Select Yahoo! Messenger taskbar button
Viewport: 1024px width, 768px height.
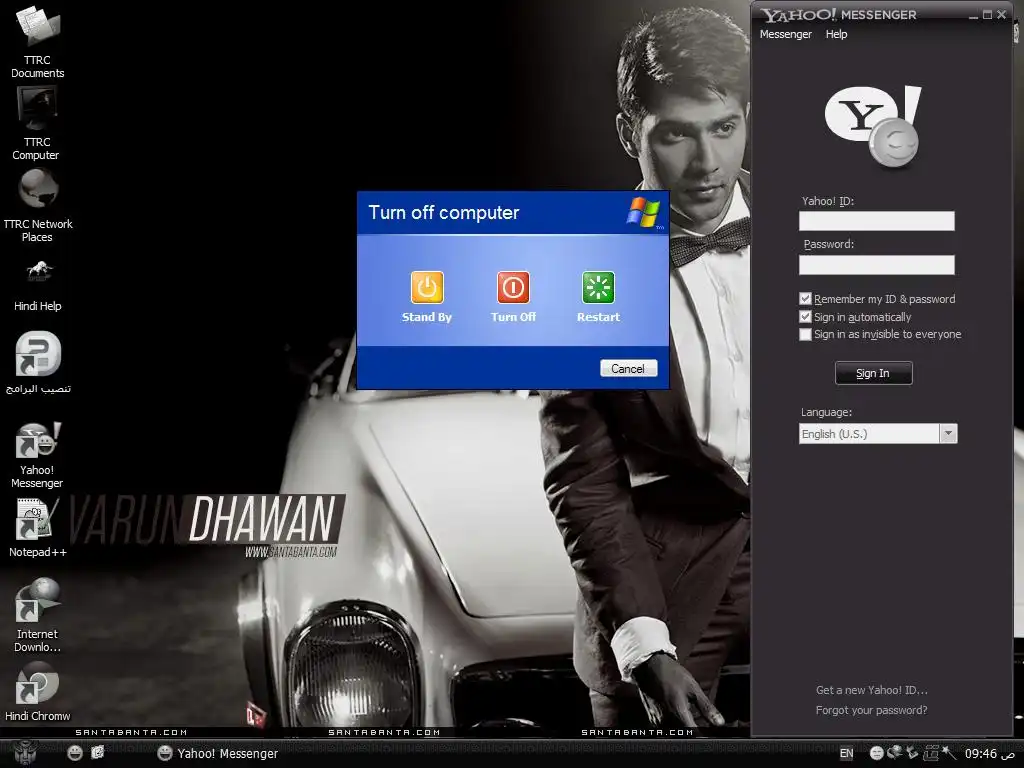[x=219, y=753]
